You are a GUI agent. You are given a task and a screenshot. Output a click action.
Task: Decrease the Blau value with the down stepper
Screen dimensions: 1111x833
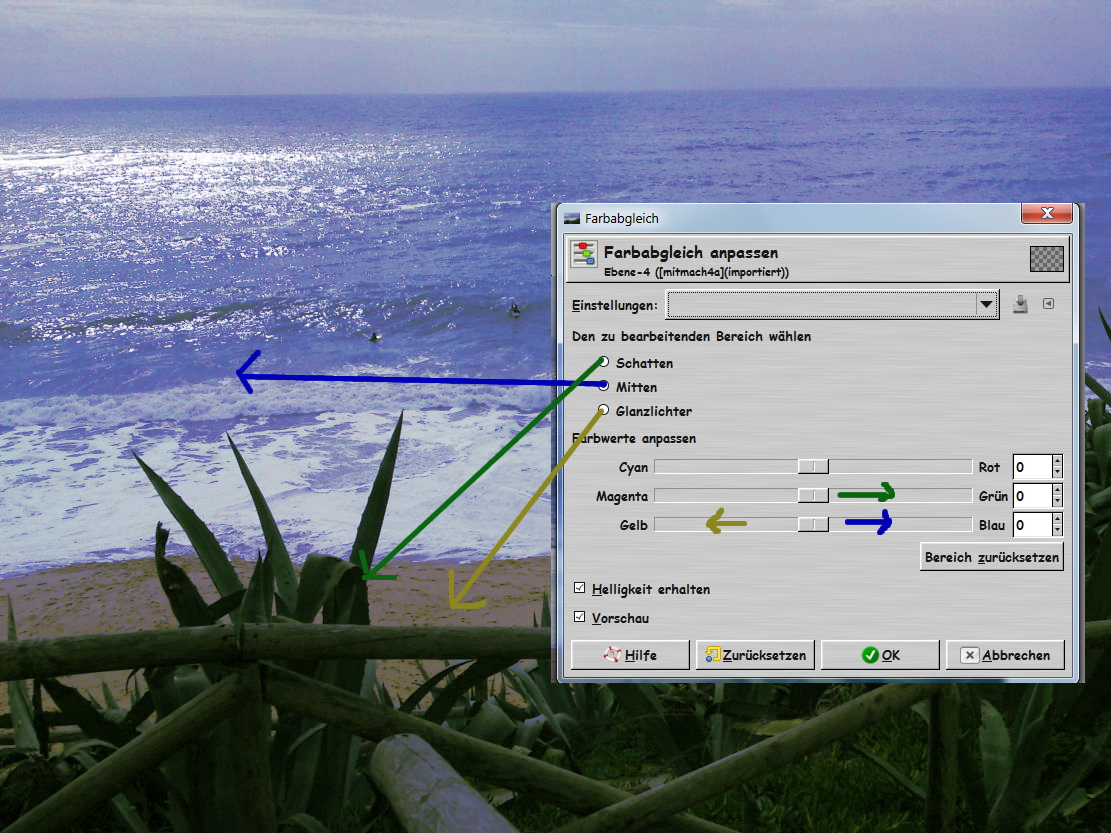(x=1057, y=531)
